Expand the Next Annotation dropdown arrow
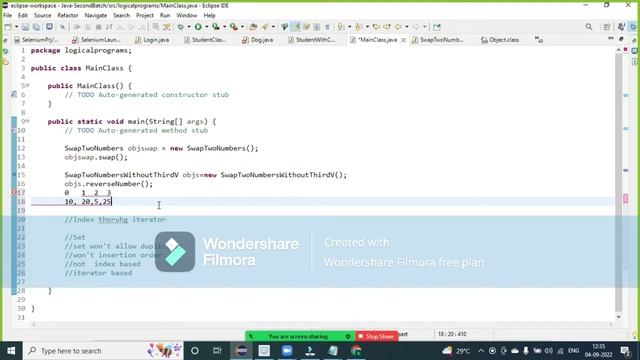 [x=349, y=27]
